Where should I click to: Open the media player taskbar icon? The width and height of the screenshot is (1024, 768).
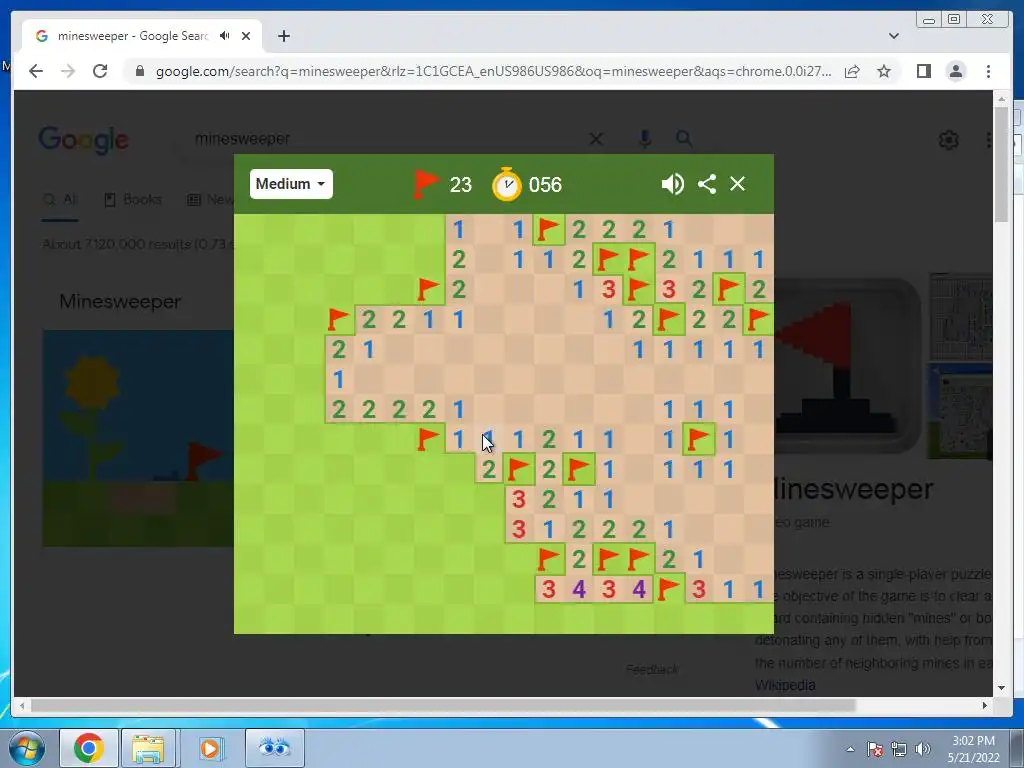[210, 748]
